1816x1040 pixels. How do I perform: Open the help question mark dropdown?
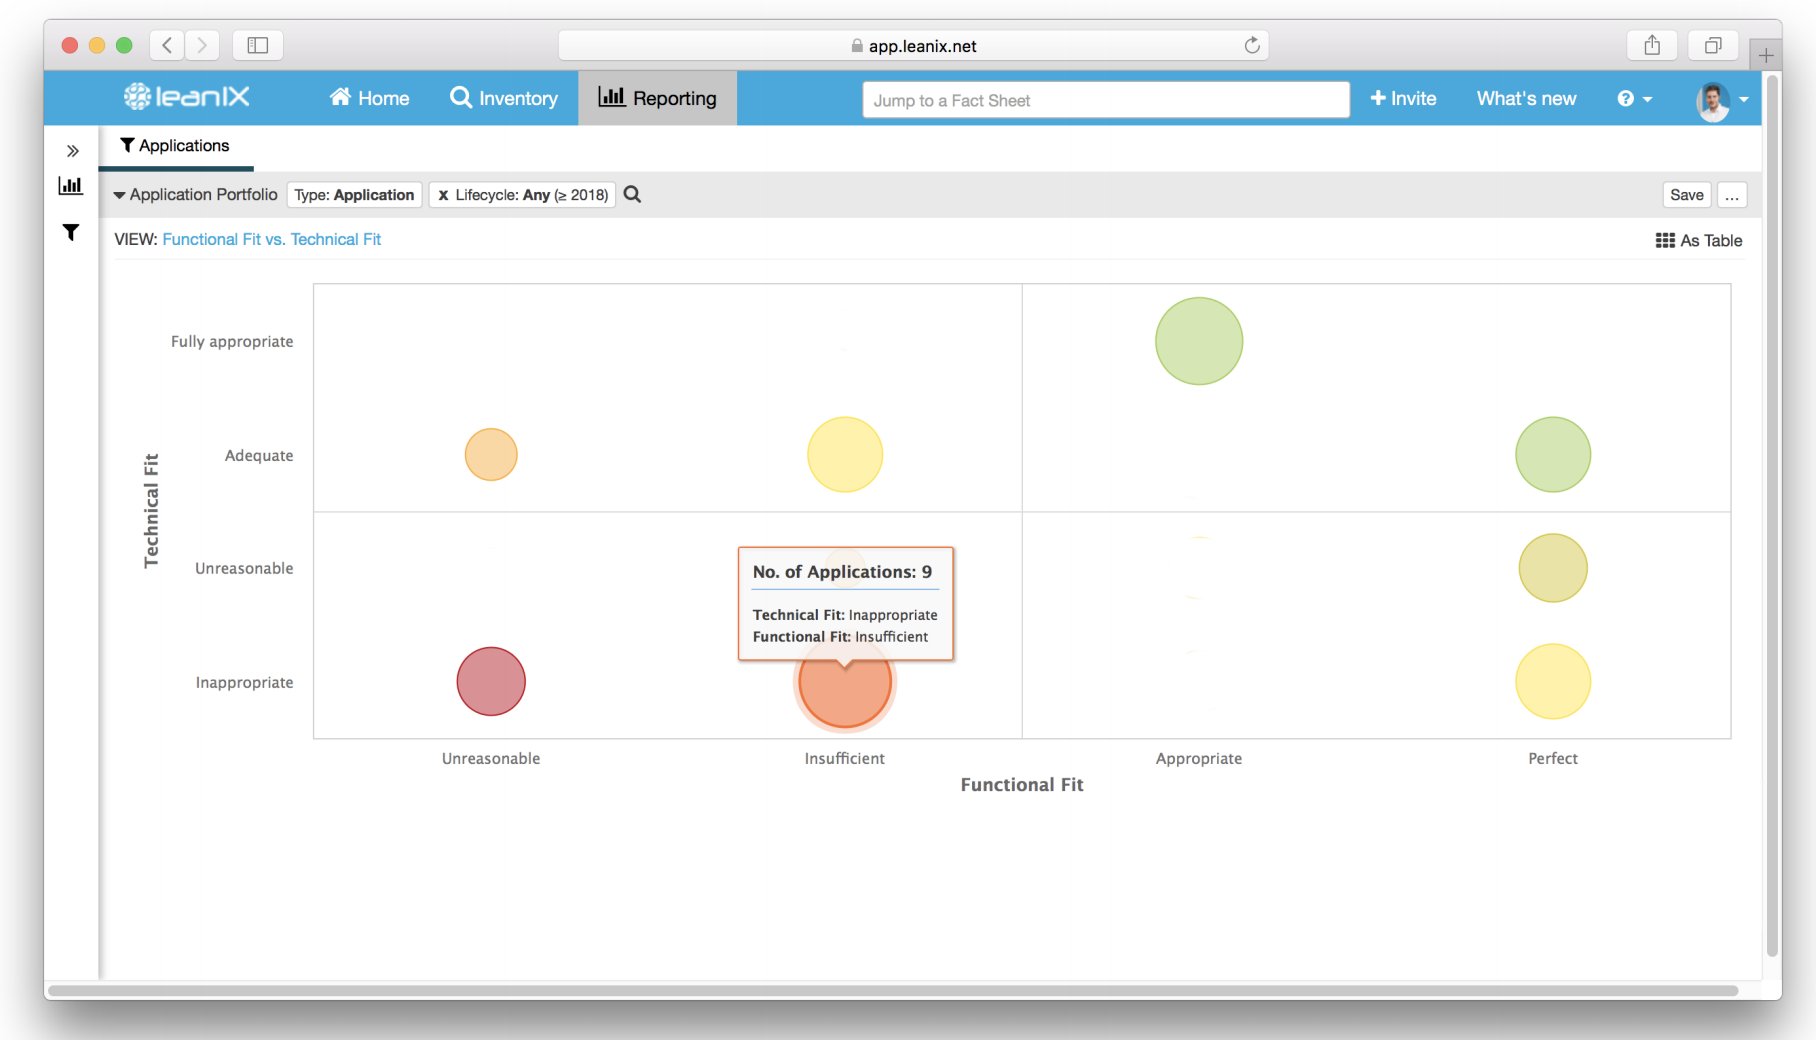pos(1634,98)
